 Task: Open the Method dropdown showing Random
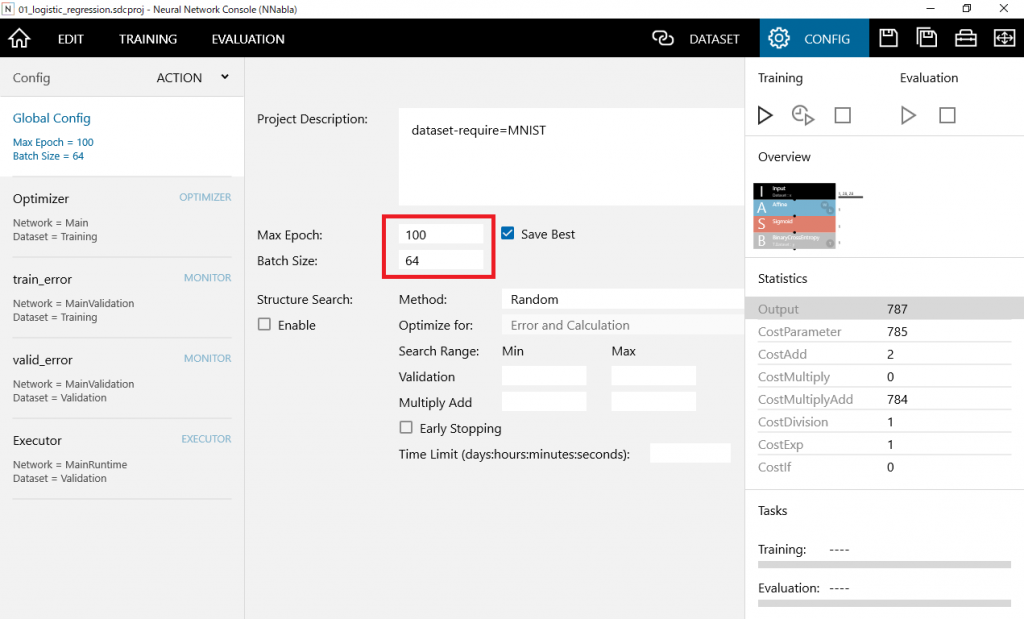click(621, 299)
